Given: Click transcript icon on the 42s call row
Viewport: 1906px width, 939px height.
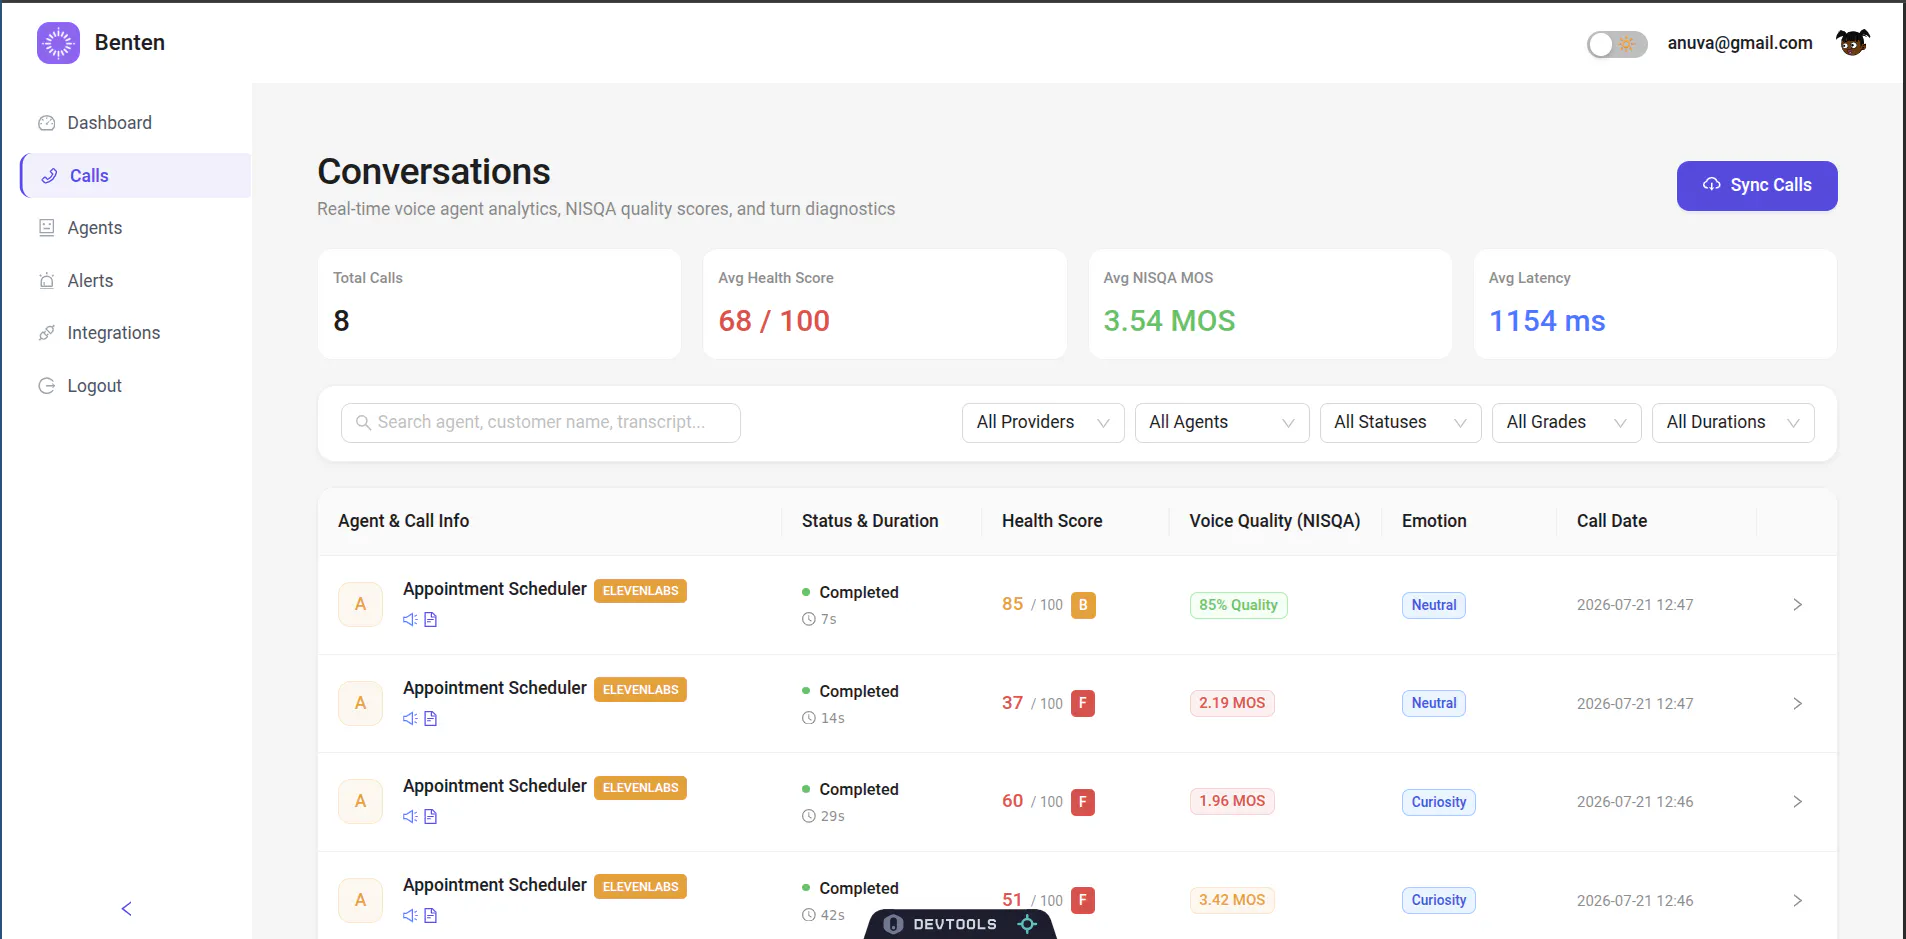Looking at the screenshot, I should tap(431, 916).
